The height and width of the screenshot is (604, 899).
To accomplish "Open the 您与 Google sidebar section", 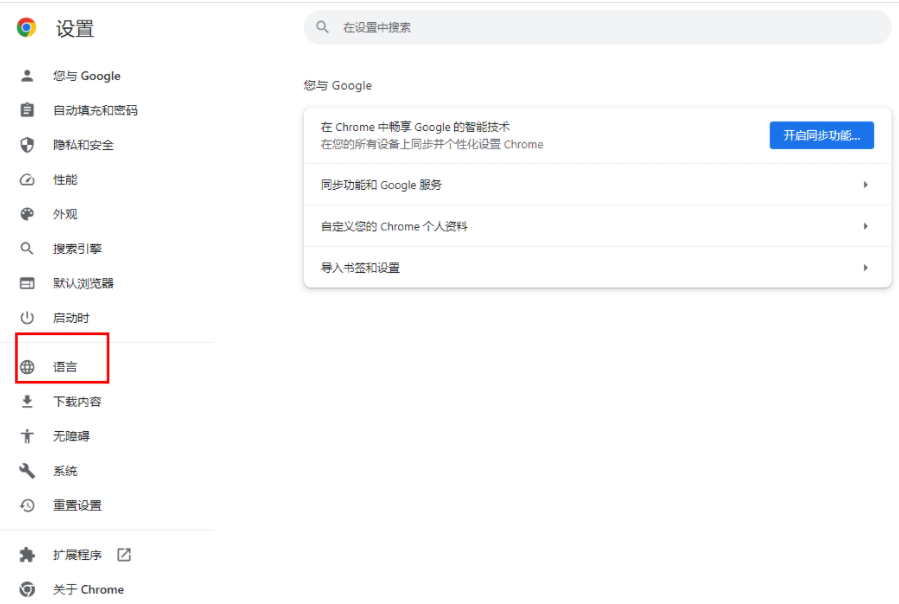I will [x=87, y=76].
